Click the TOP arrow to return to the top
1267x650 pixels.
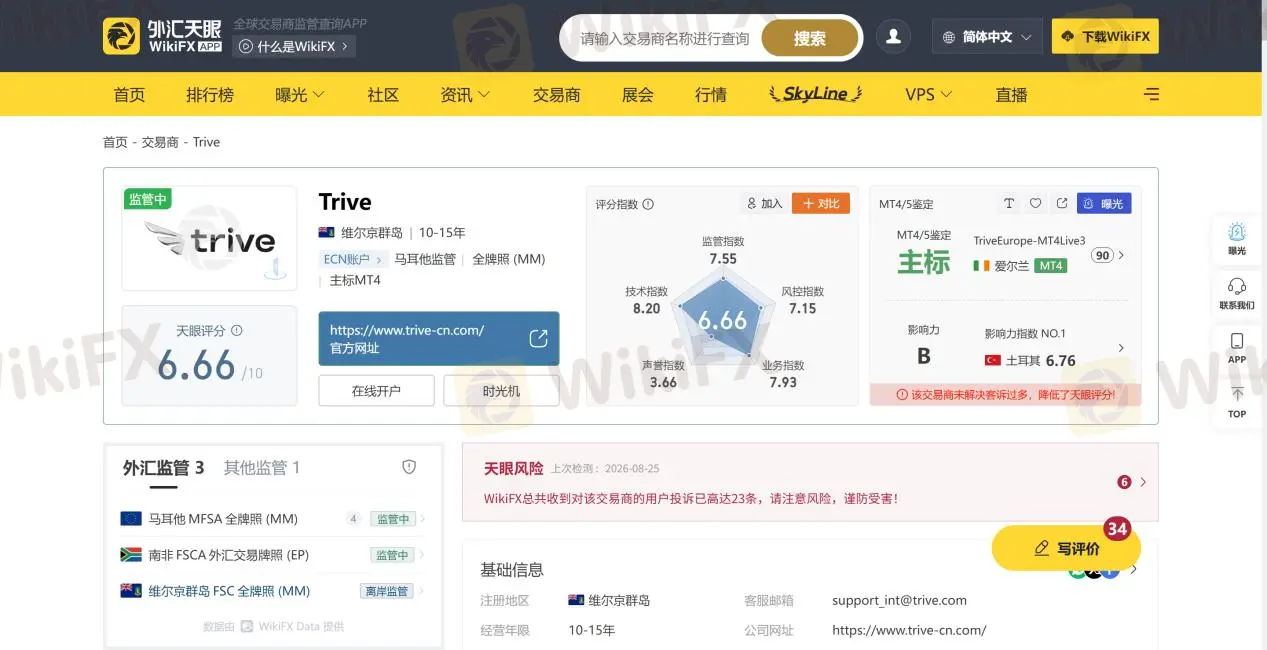1237,401
